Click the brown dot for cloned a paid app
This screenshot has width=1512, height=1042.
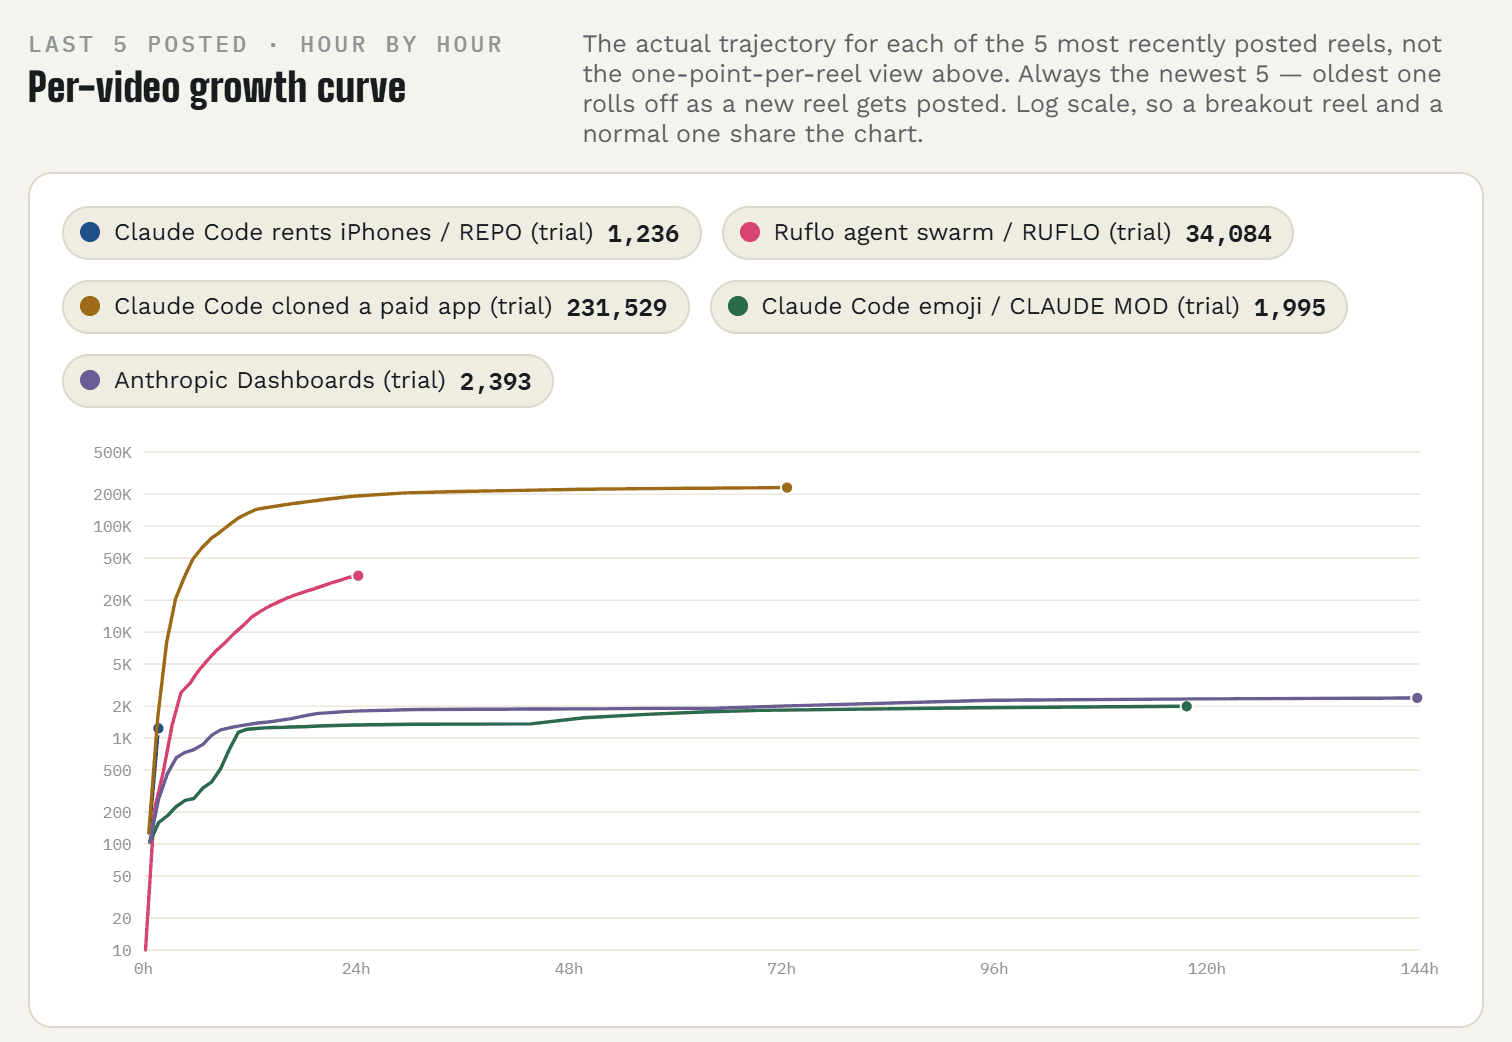pyautogui.click(x=90, y=306)
